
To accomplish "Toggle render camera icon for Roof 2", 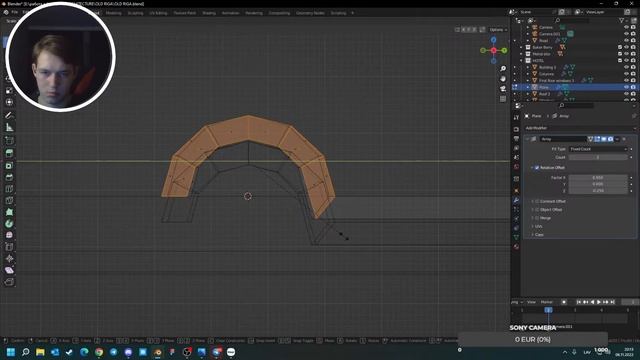I will click(x=633, y=94).
